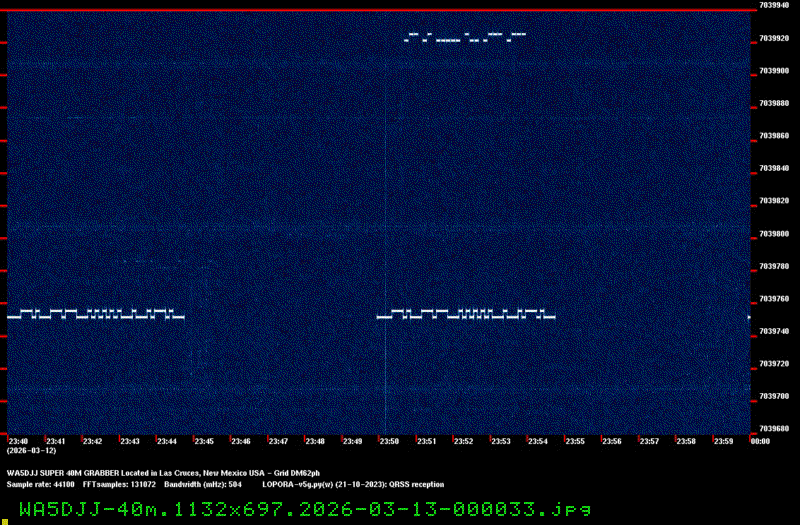Click the 7039700 frequency label

coord(774,396)
